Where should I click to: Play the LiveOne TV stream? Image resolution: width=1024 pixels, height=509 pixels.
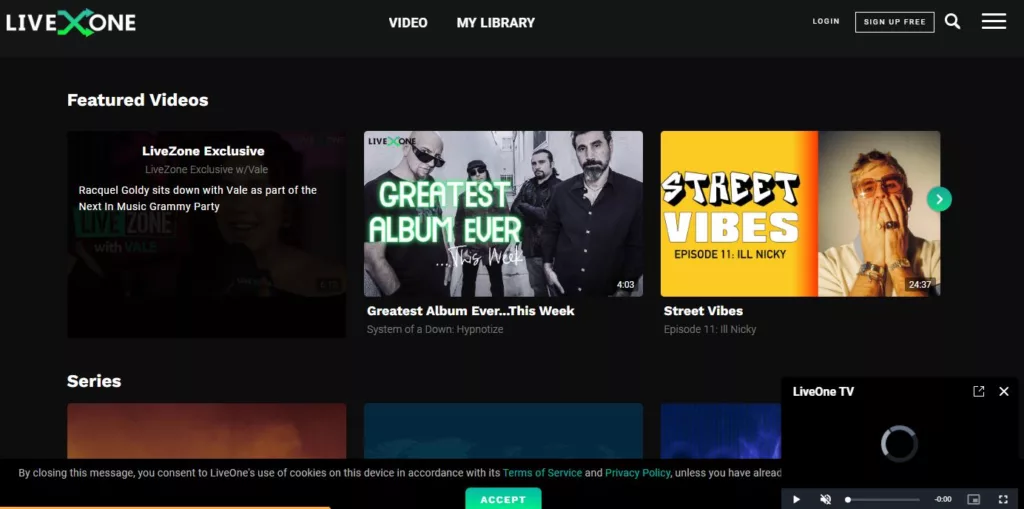[x=796, y=499]
